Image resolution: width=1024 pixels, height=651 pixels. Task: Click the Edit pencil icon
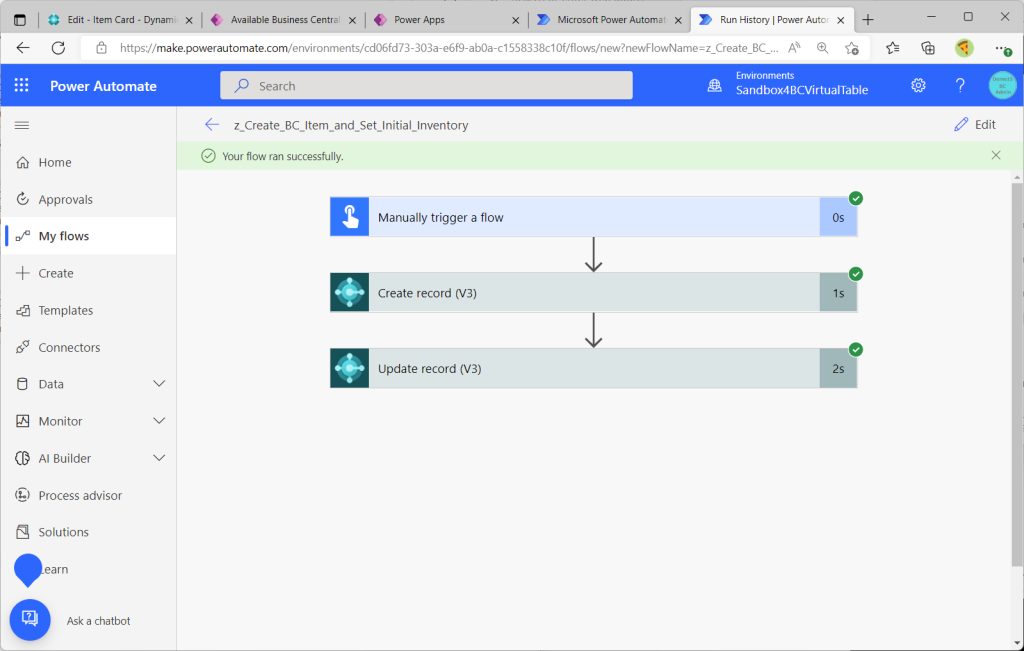tap(961, 124)
